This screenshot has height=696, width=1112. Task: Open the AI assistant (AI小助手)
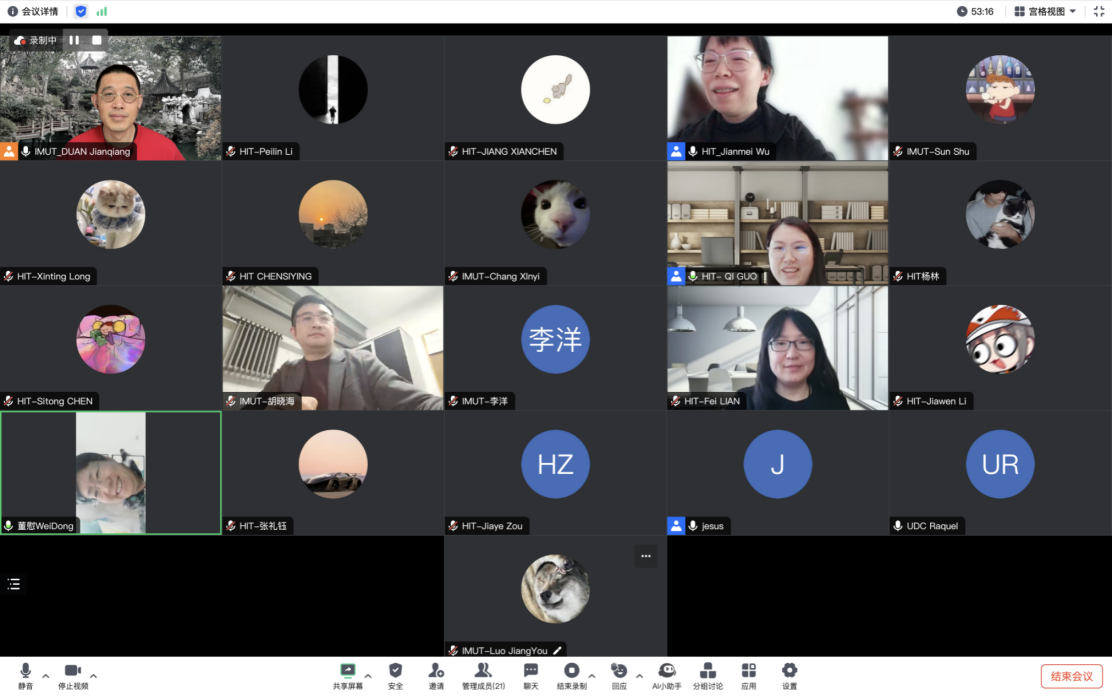666,673
